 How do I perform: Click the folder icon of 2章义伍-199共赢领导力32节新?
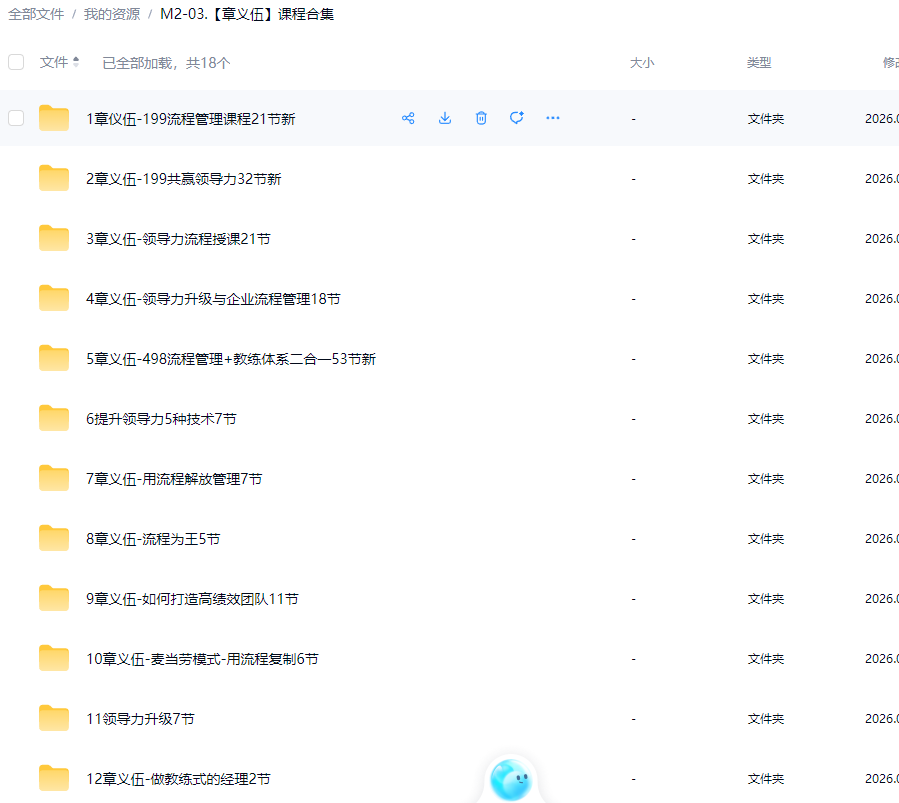click(53, 178)
